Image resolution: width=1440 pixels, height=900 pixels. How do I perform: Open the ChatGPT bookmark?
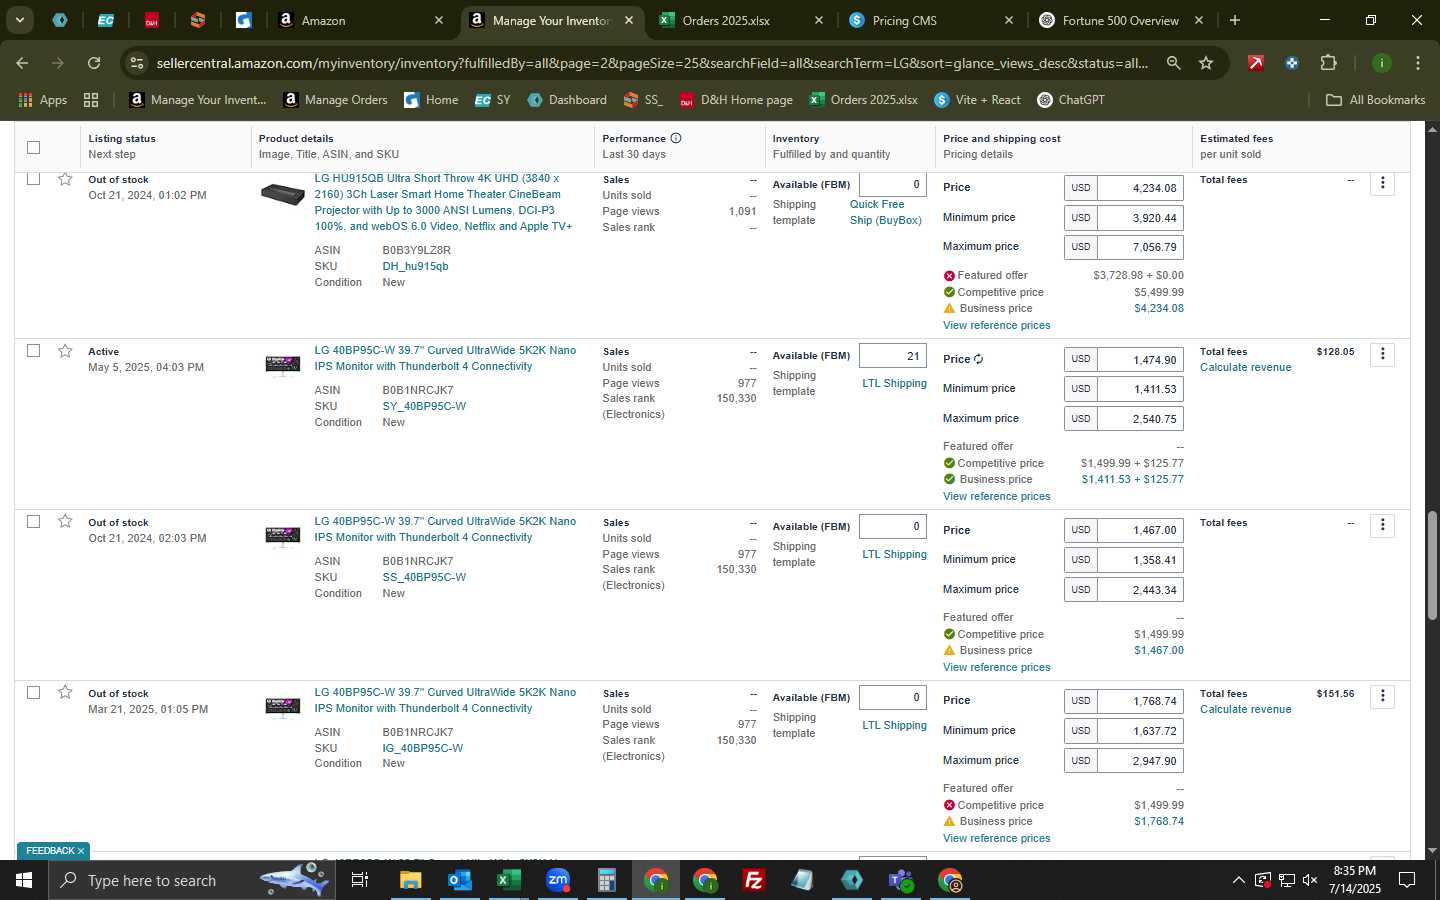pos(1071,100)
